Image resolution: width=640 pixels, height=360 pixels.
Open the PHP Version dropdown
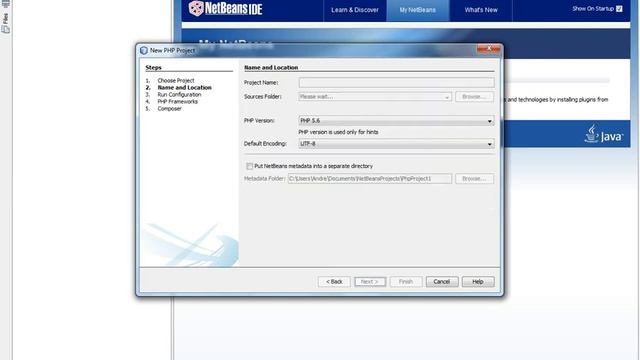point(396,121)
